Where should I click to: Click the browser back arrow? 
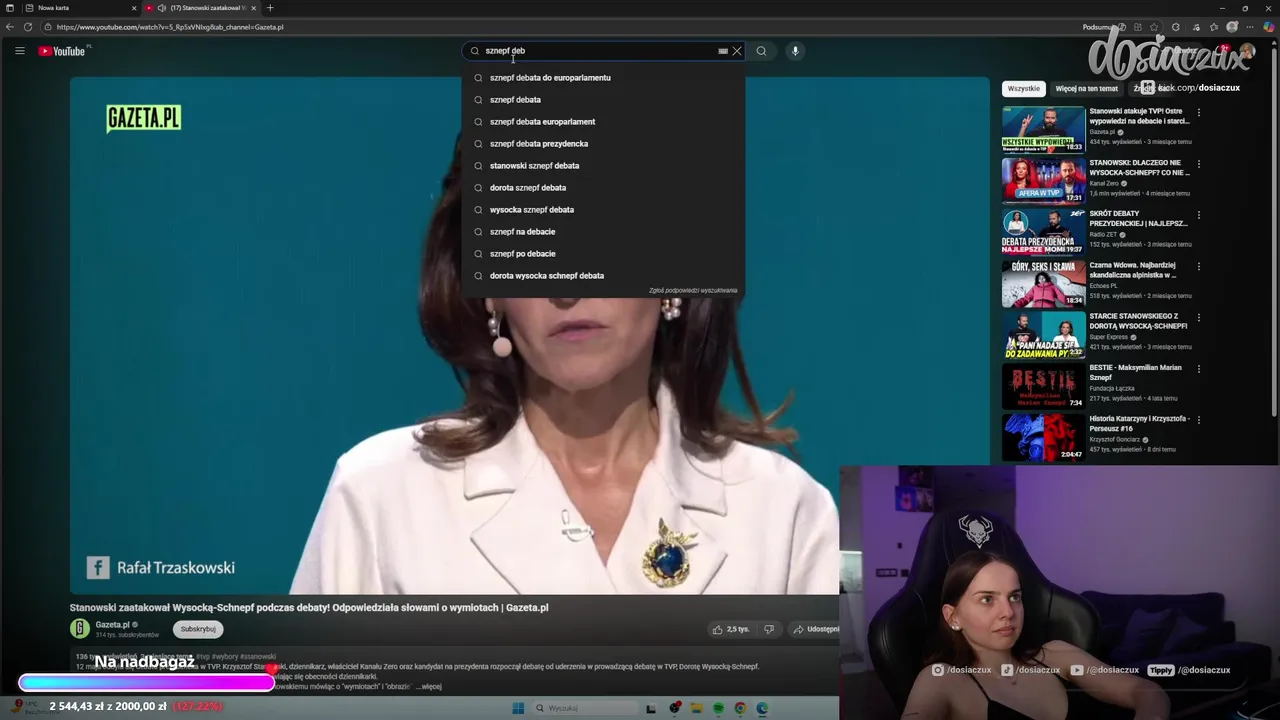pyautogui.click(x=10, y=27)
